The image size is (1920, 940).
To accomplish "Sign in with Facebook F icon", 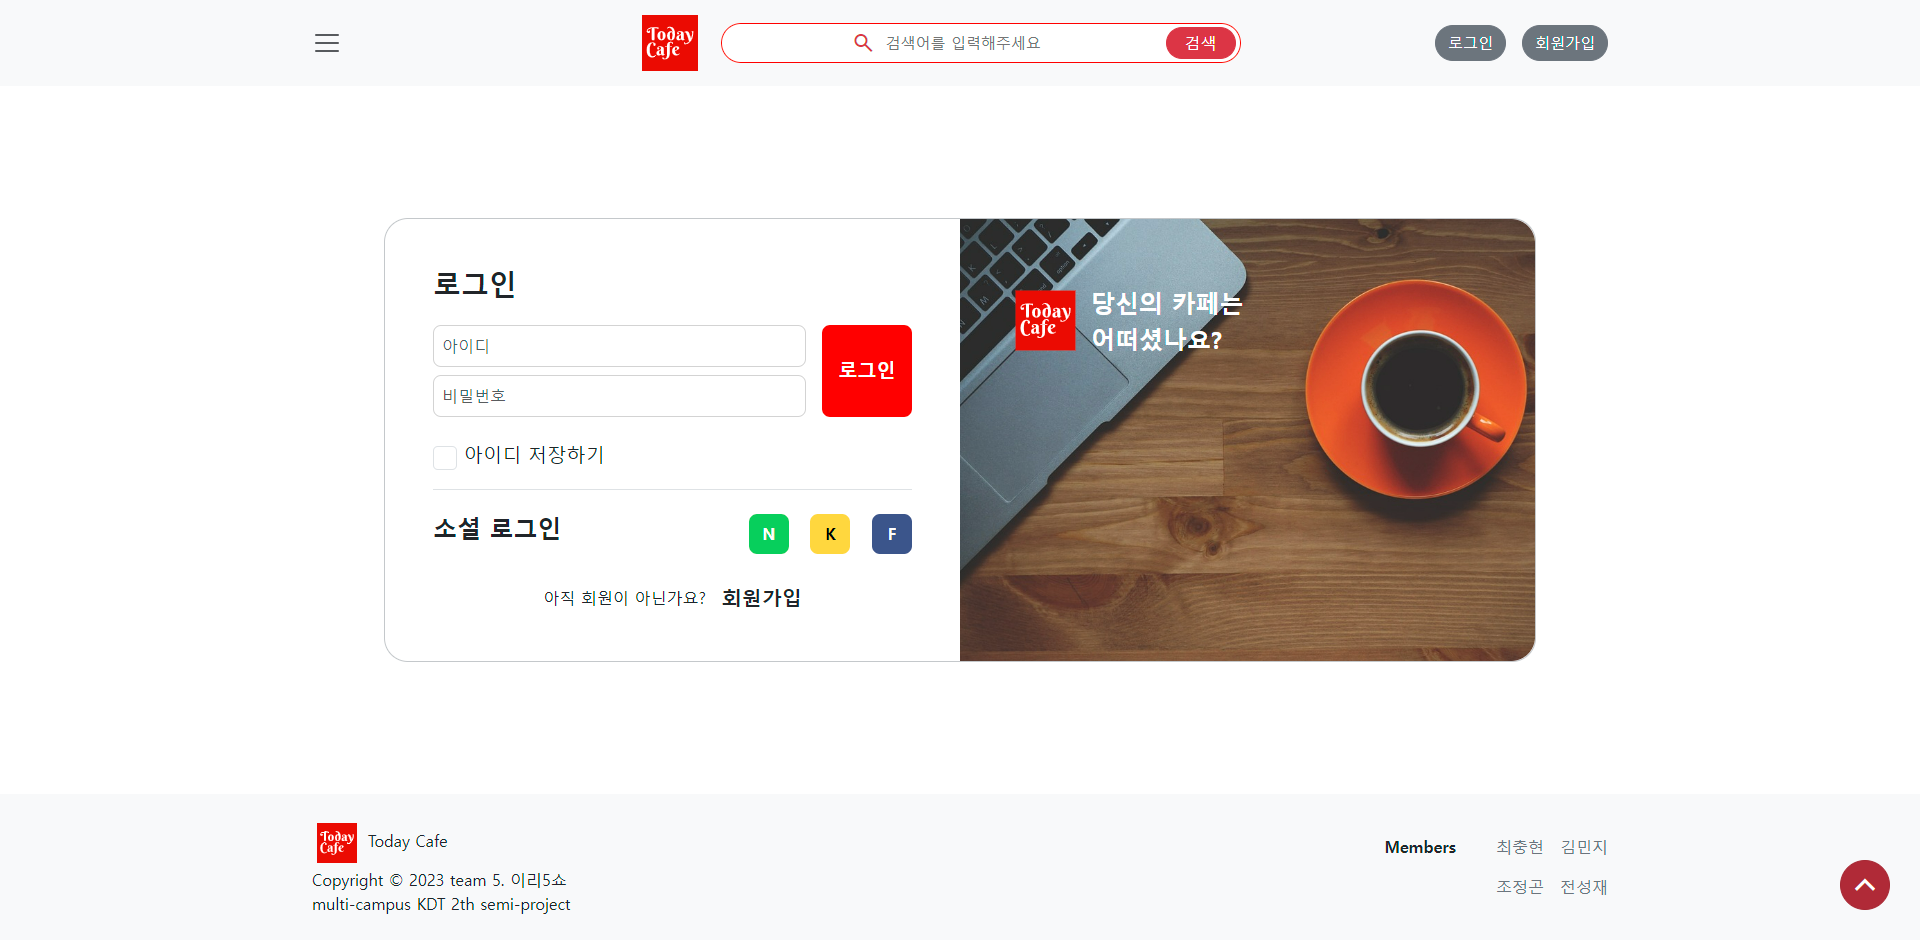I will point(892,534).
